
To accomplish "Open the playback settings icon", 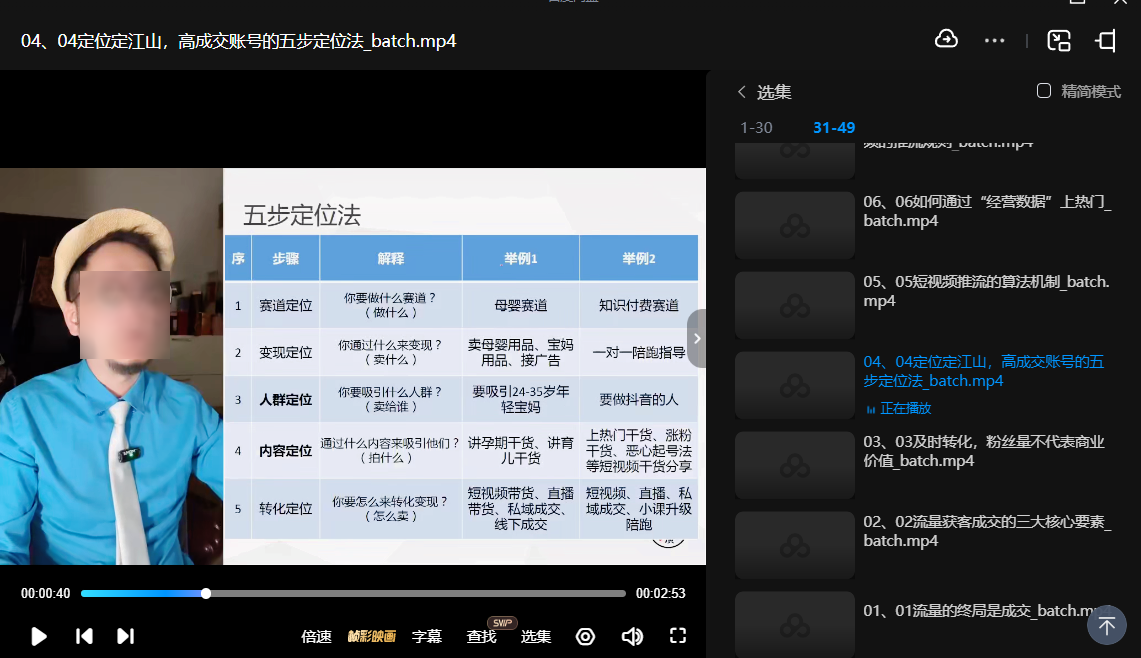I will [585, 636].
